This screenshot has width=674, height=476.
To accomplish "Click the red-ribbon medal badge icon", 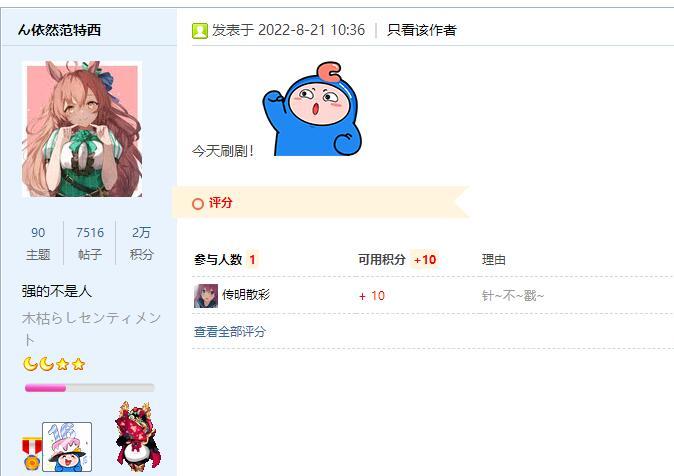I will click(32, 454).
